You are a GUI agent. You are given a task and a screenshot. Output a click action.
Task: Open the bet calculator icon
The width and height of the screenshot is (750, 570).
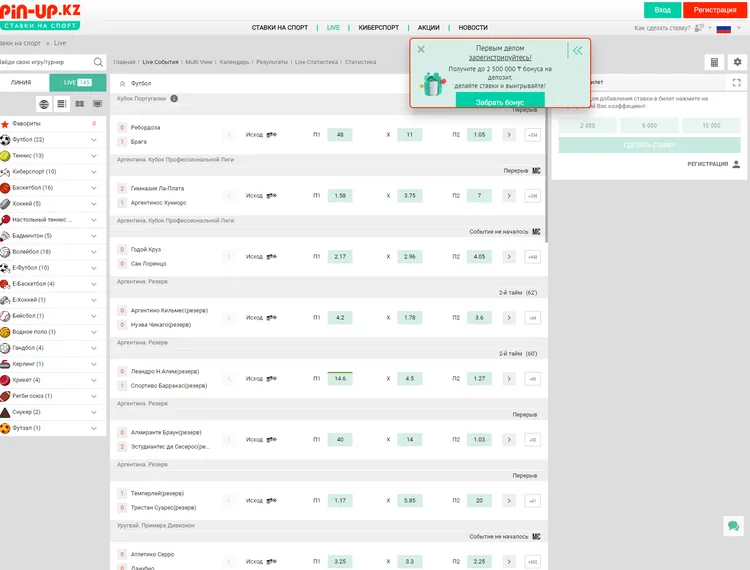pyautogui.click(x=714, y=62)
